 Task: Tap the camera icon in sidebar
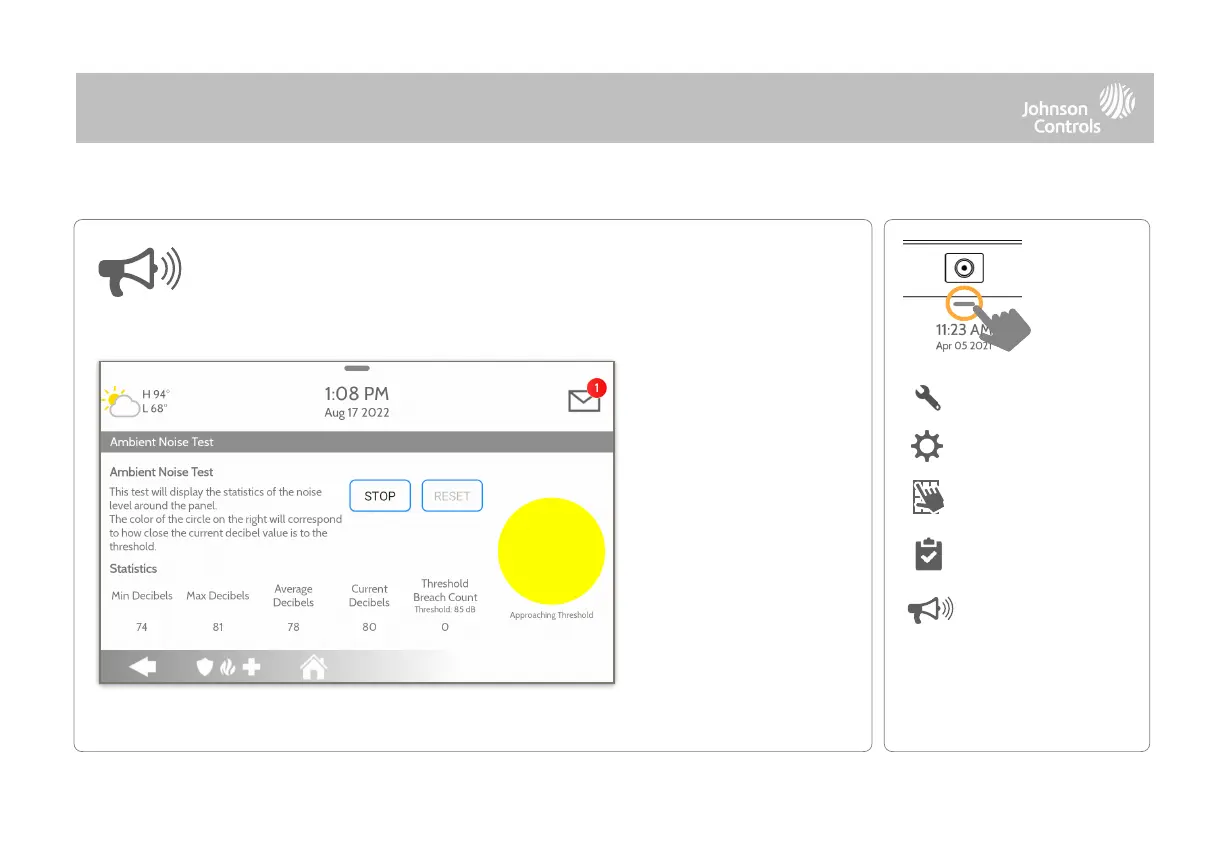click(963, 269)
